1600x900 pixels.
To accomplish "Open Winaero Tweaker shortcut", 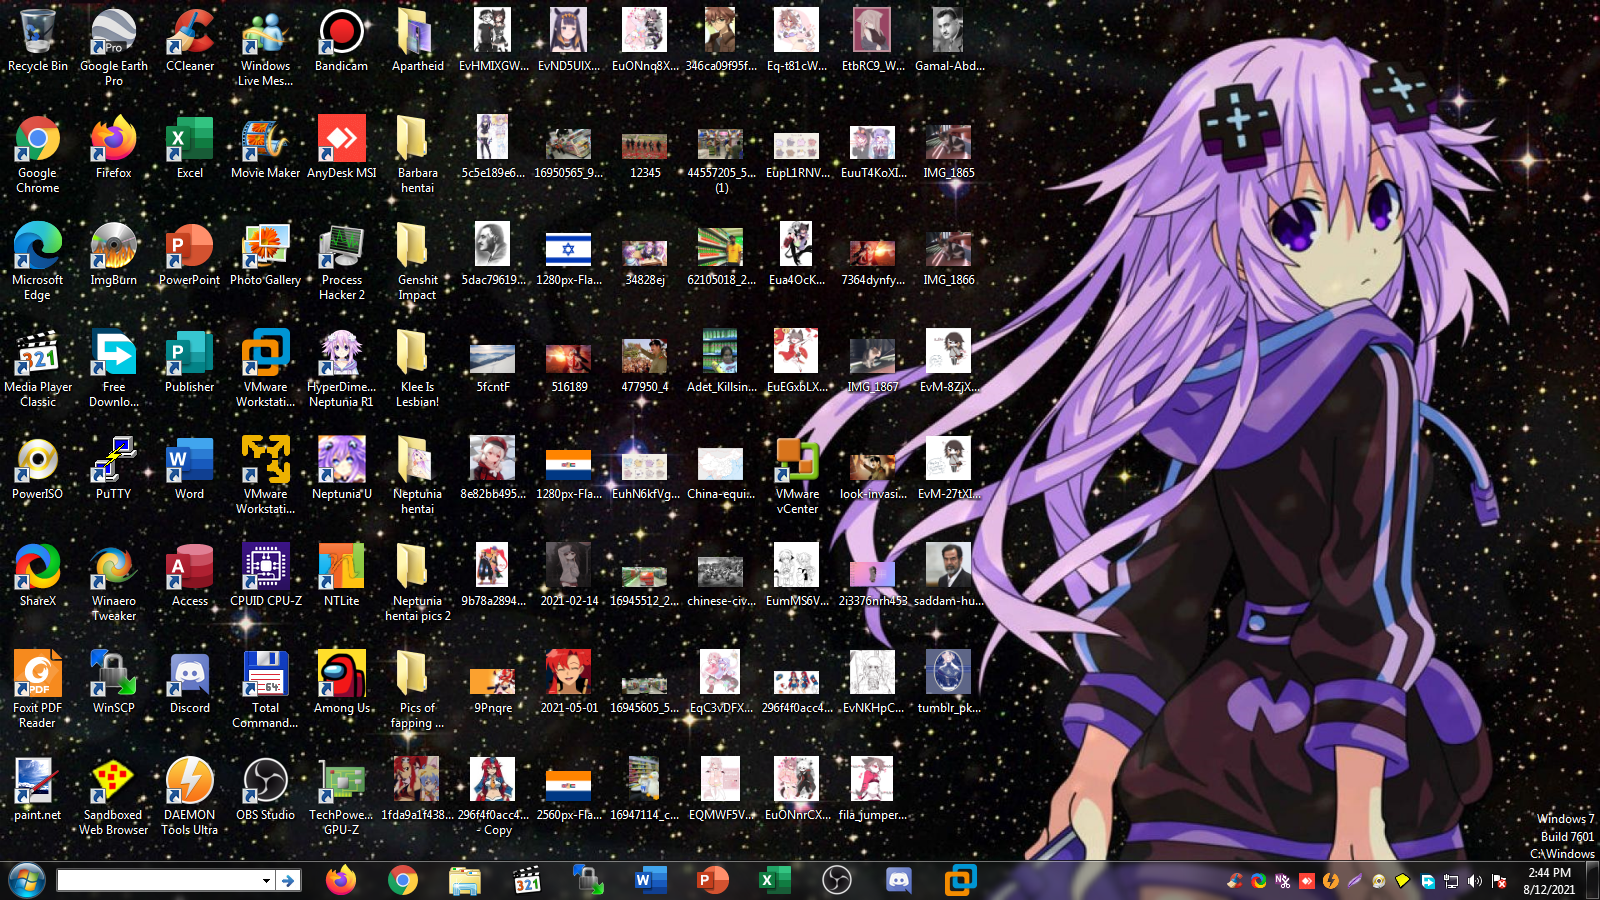I will [x=114, y=568].
